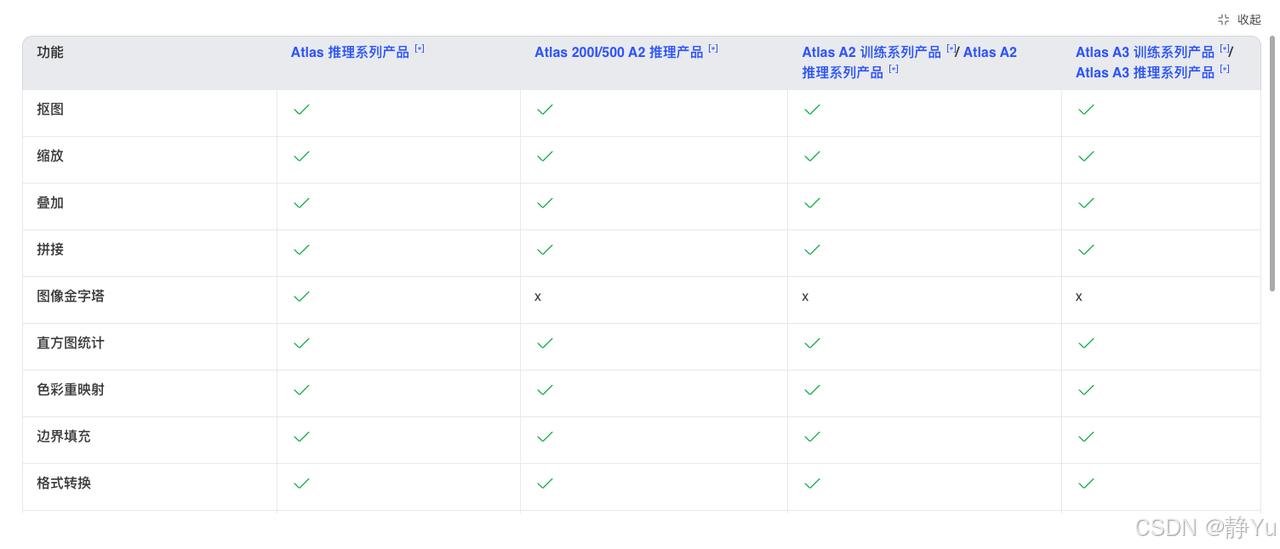This screenshot has width=1280, height=549.
Task: Click the 功能 column header
Action: click(50, 52)
